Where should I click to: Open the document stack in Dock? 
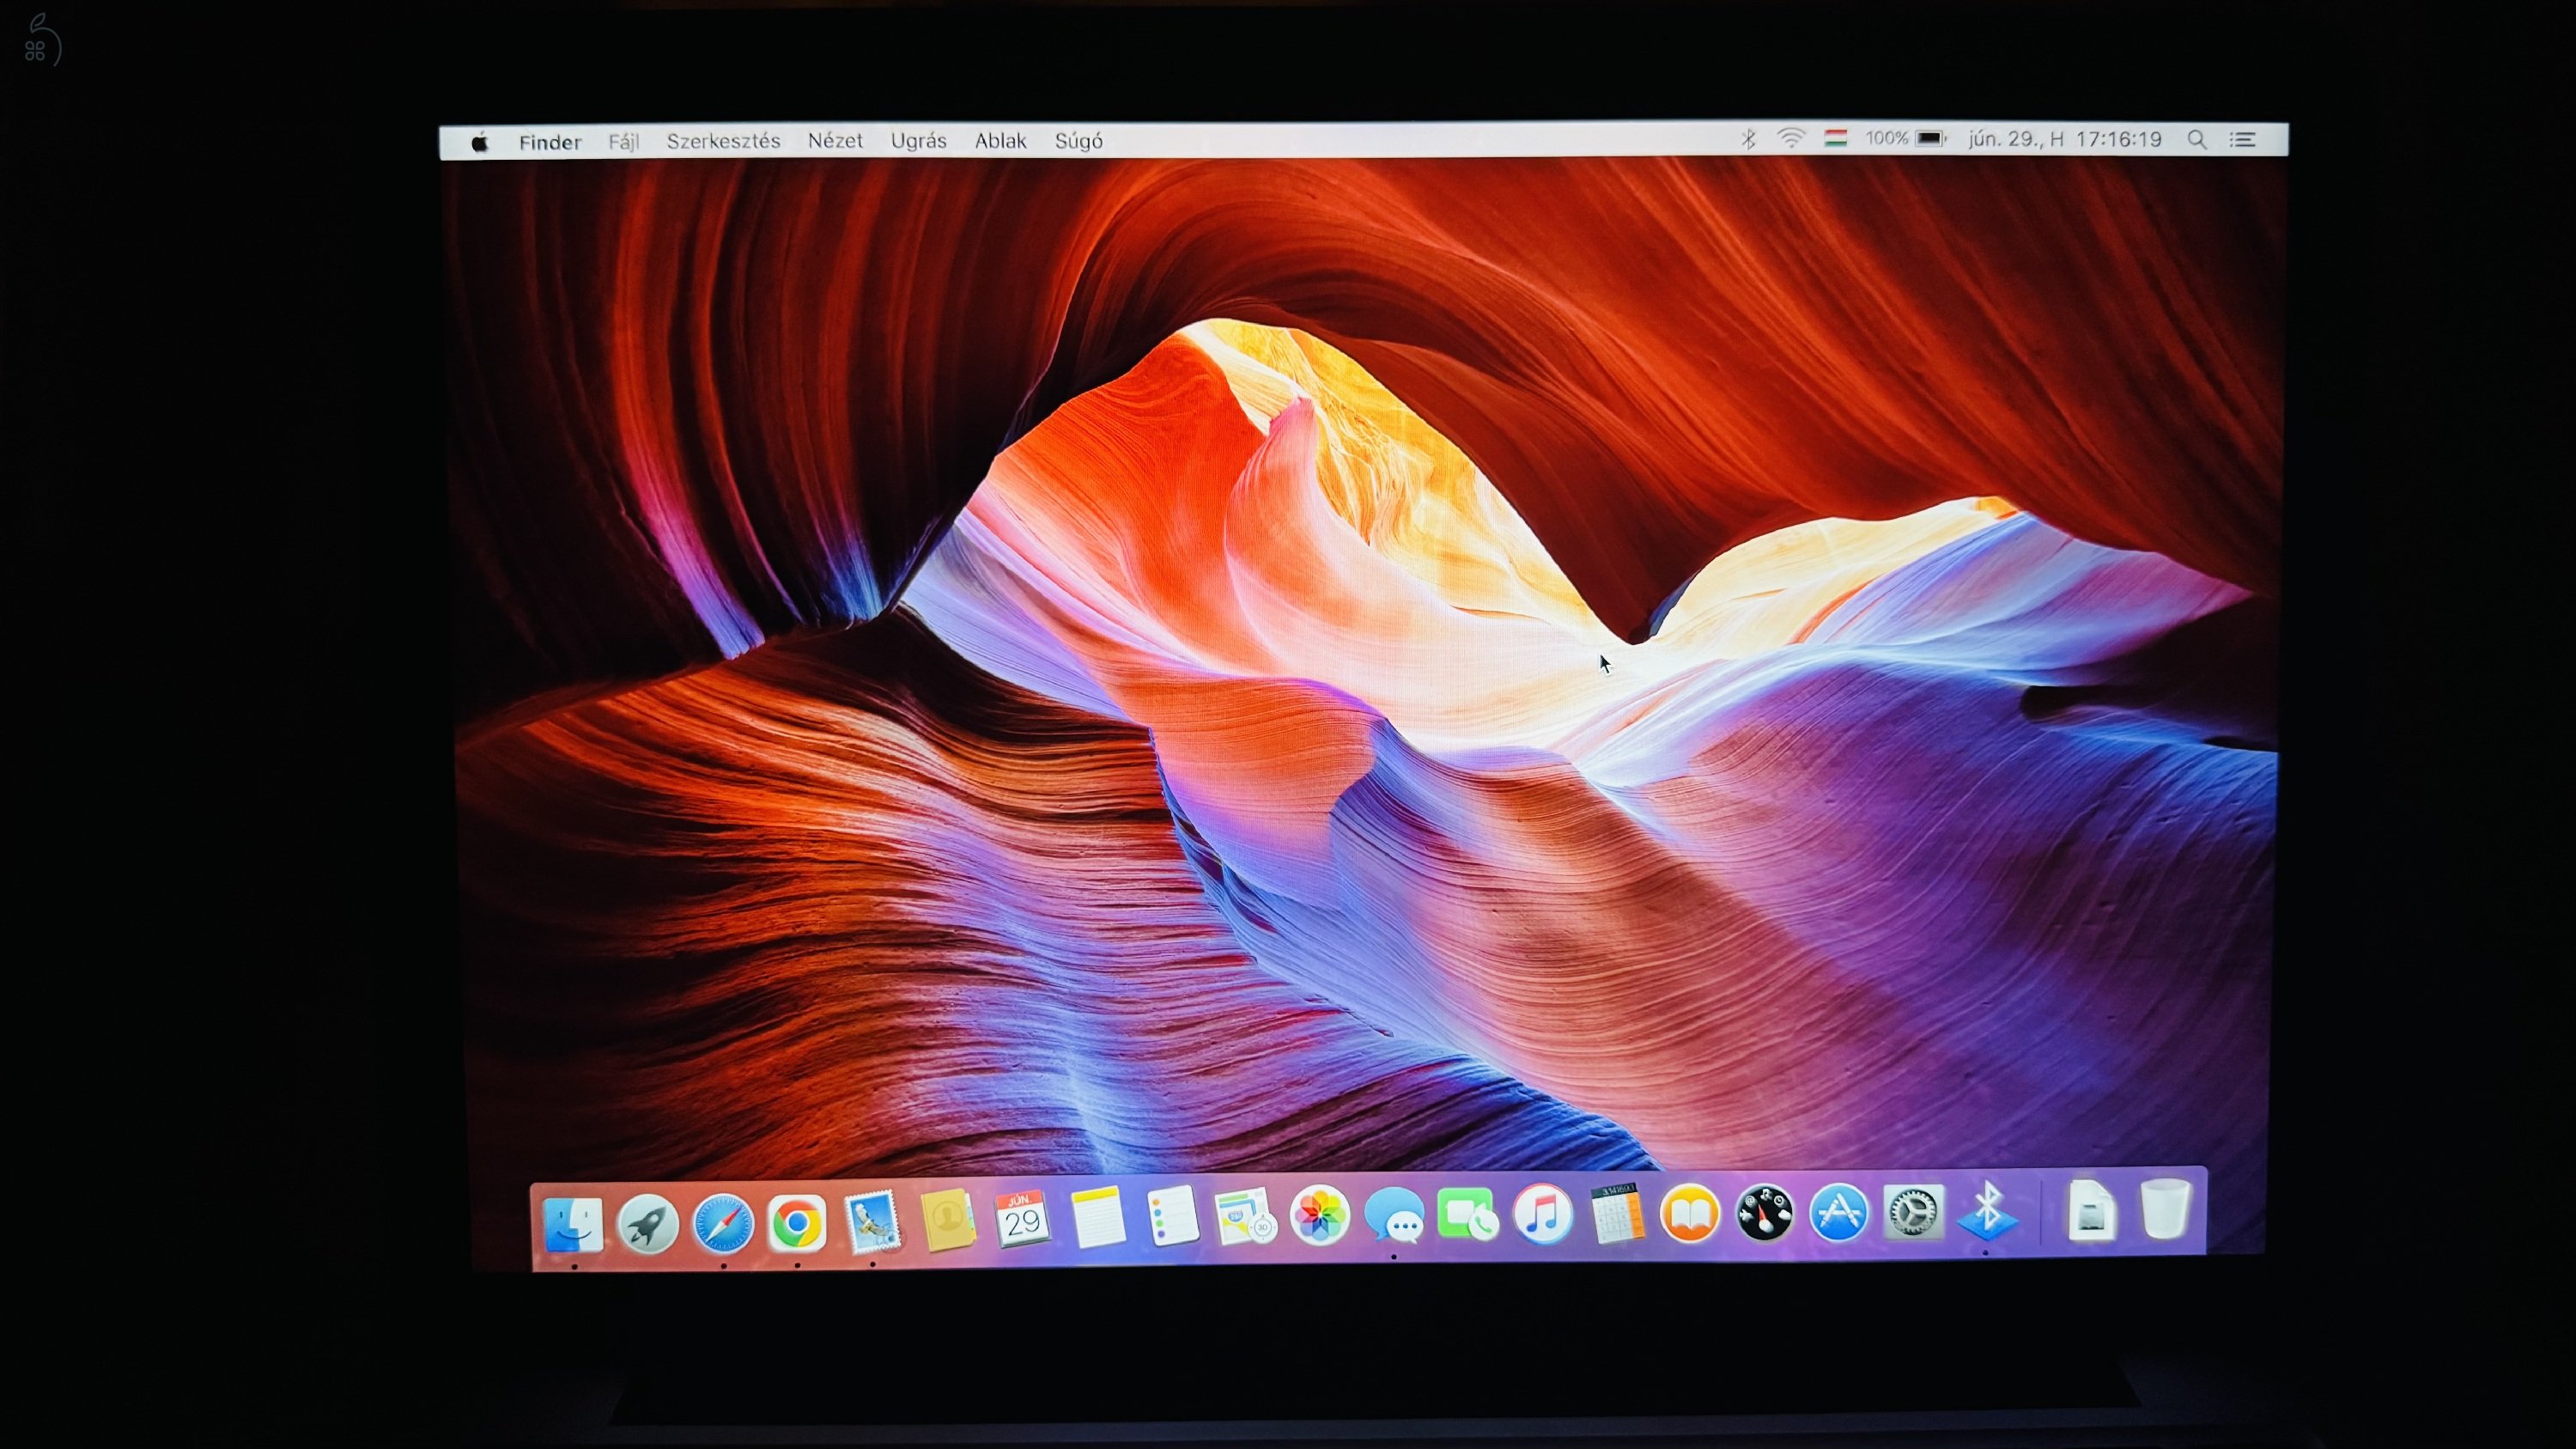click(2091, 1210)
